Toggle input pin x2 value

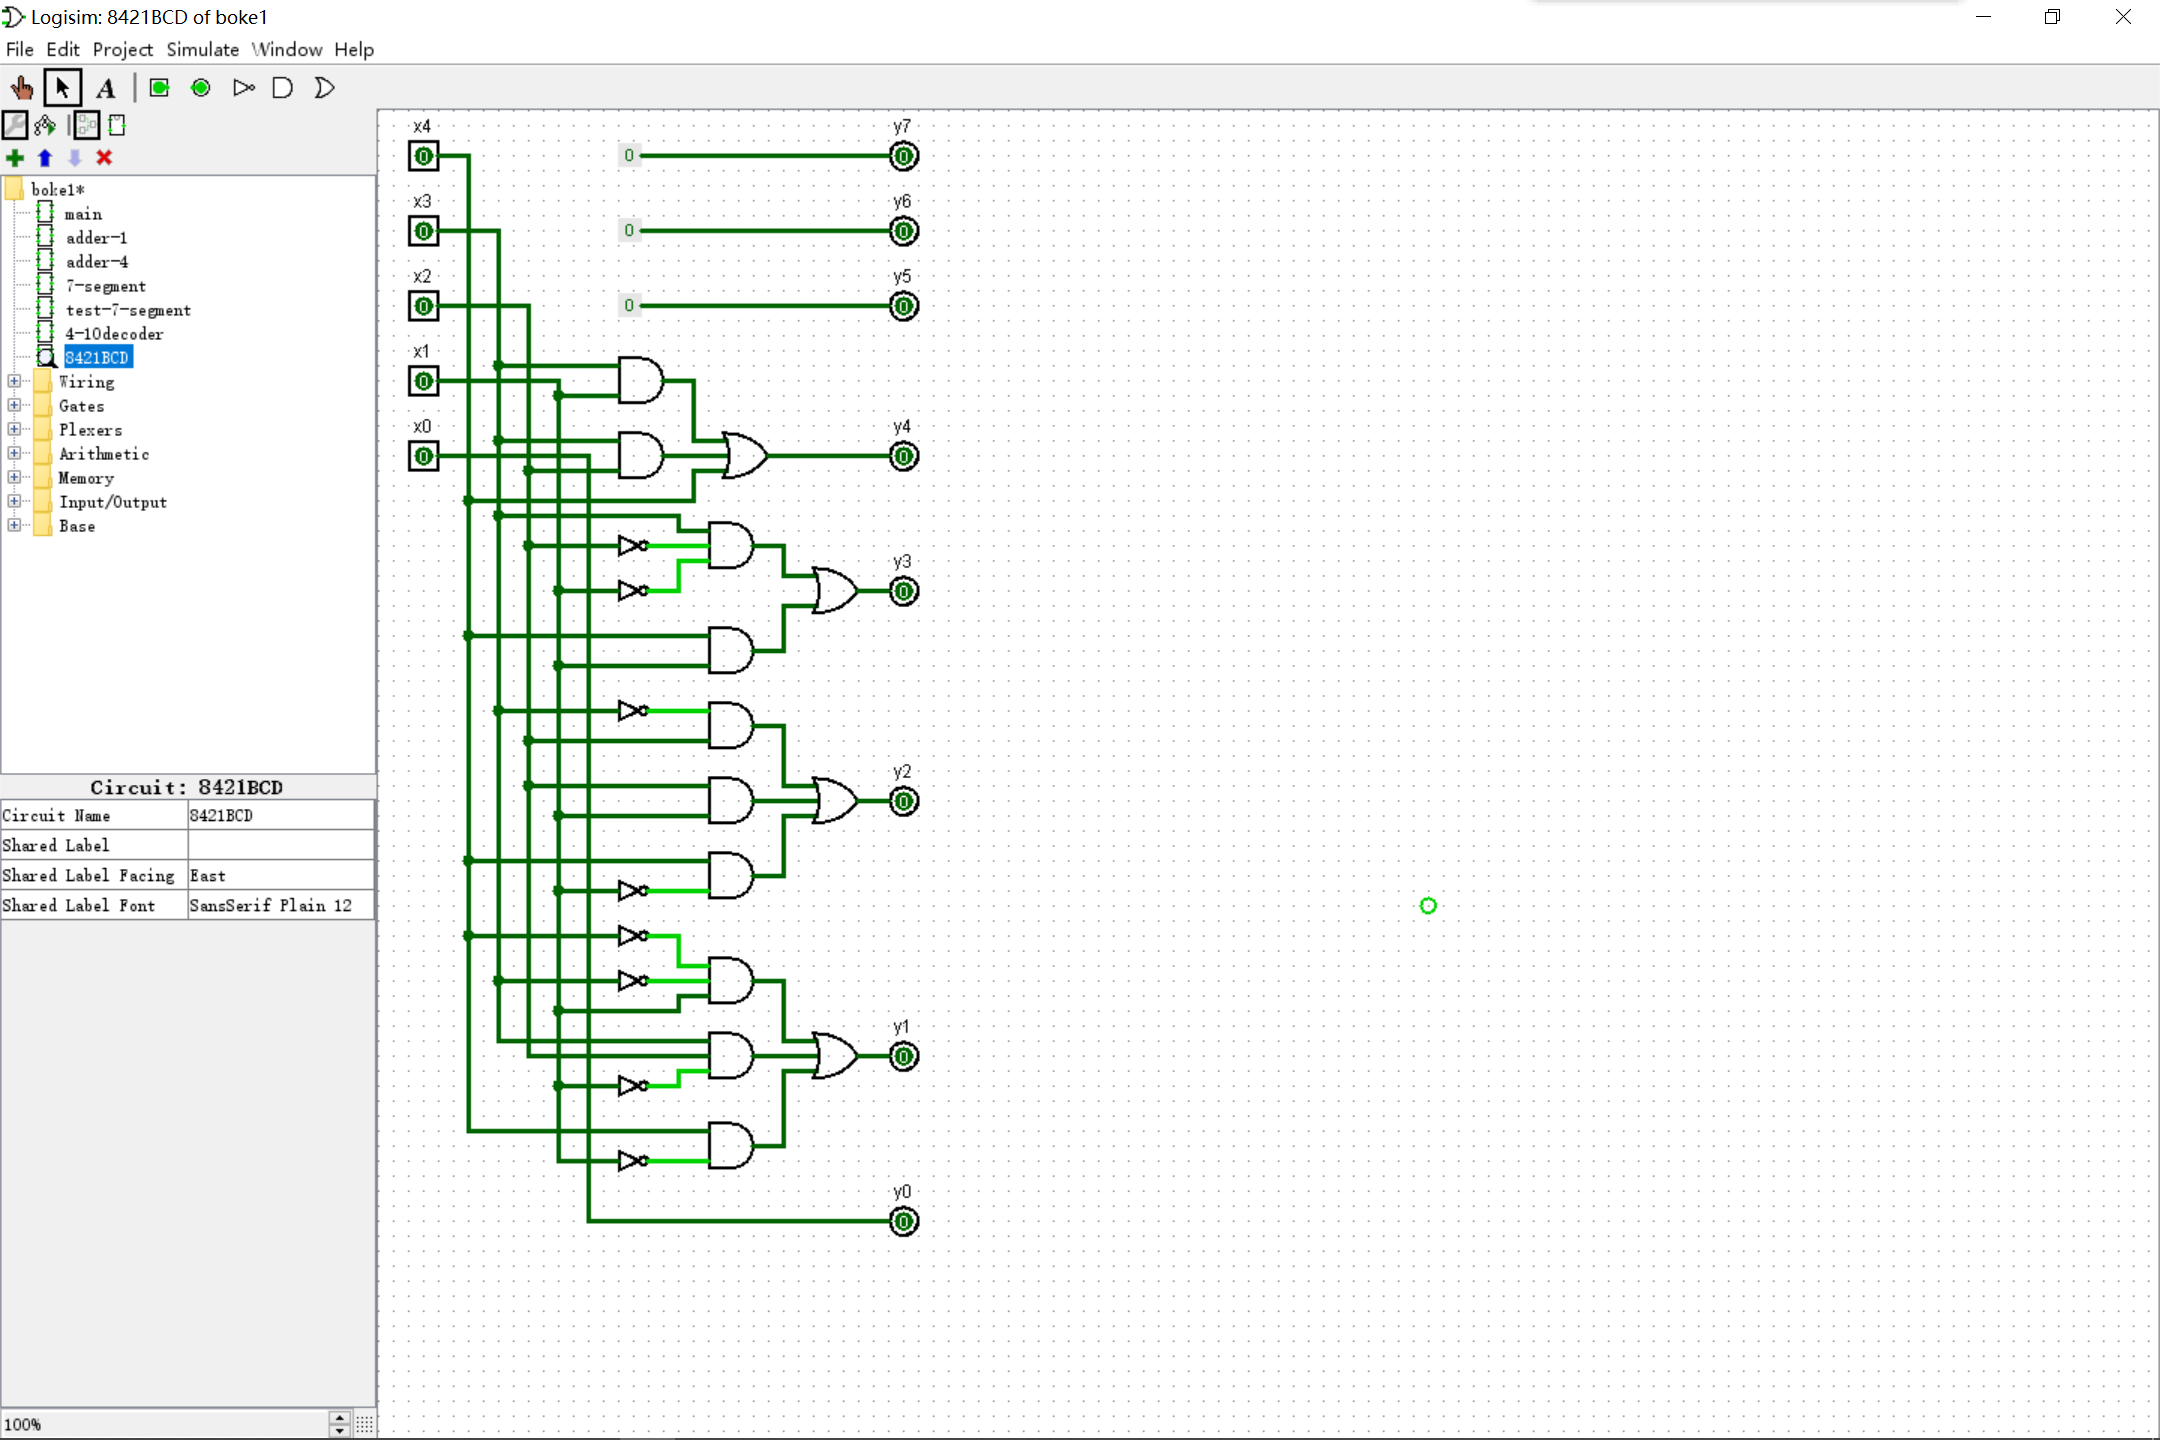pyautogui.click(x=423, y=306)
